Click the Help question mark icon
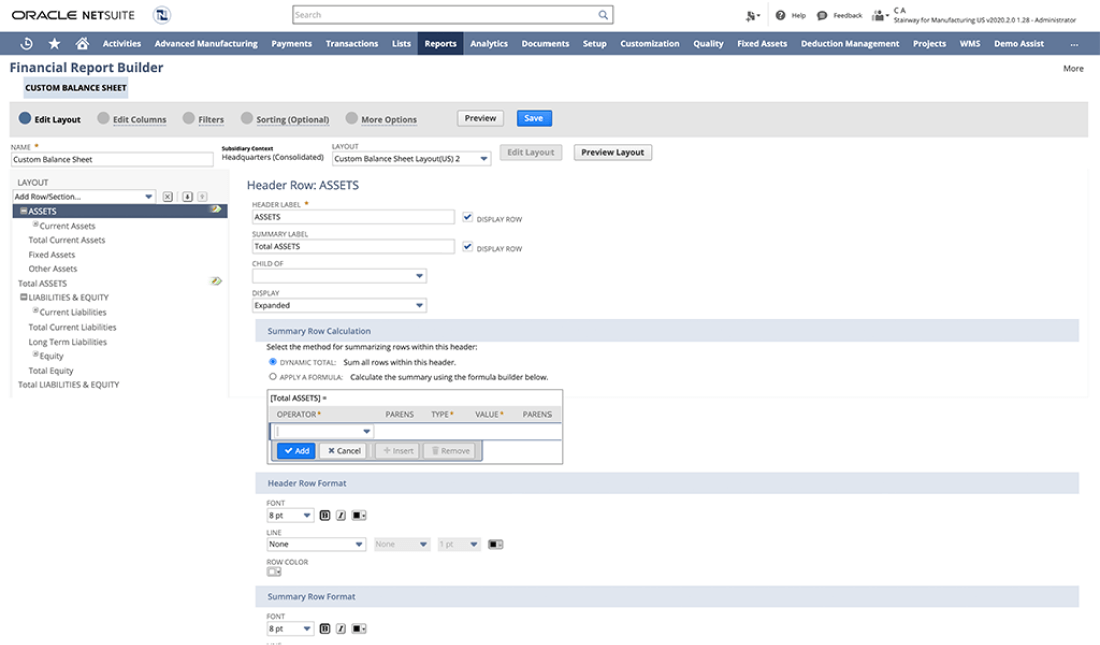The height and width of the screenshot is (645, 1100). 780,15
